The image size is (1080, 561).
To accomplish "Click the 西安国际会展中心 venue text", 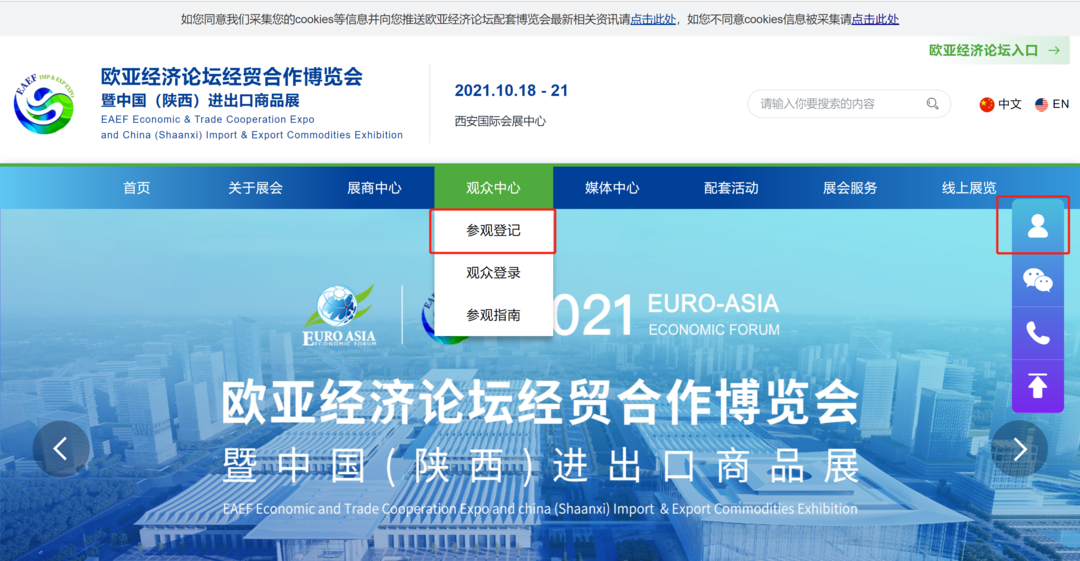I will coord(500,121).
